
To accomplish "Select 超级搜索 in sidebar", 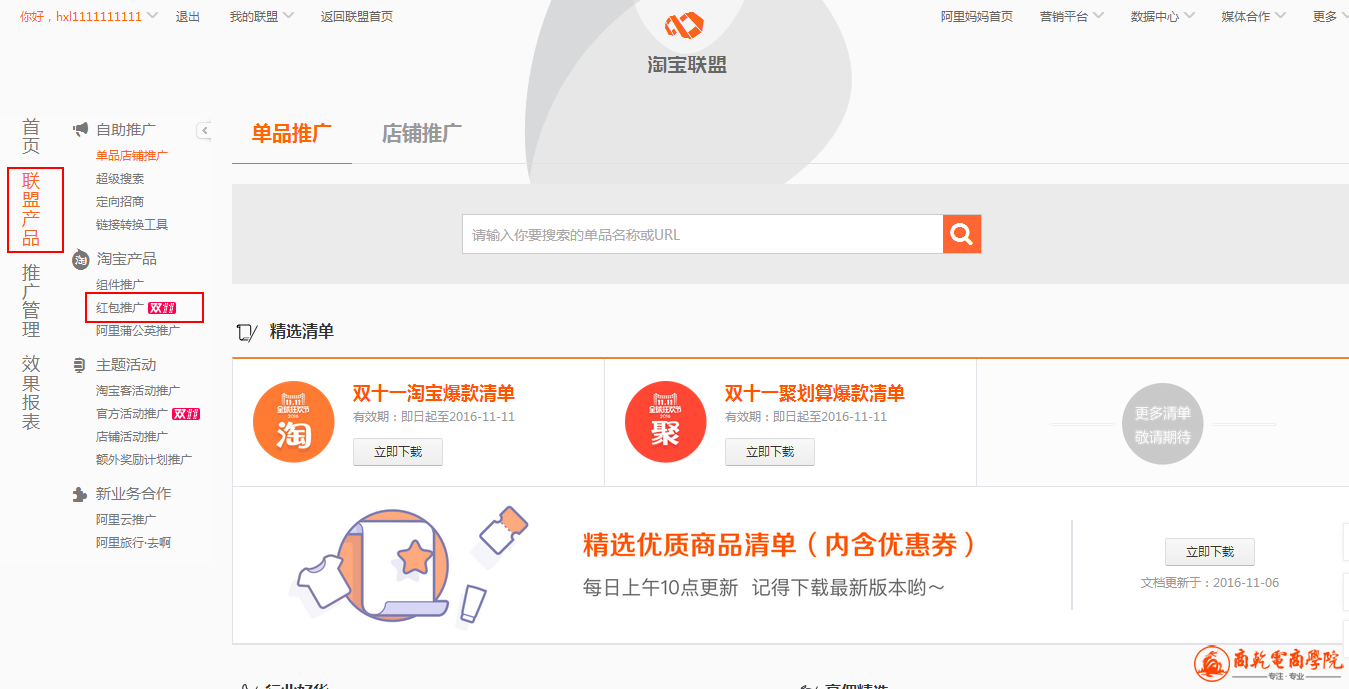I will 120,178.
